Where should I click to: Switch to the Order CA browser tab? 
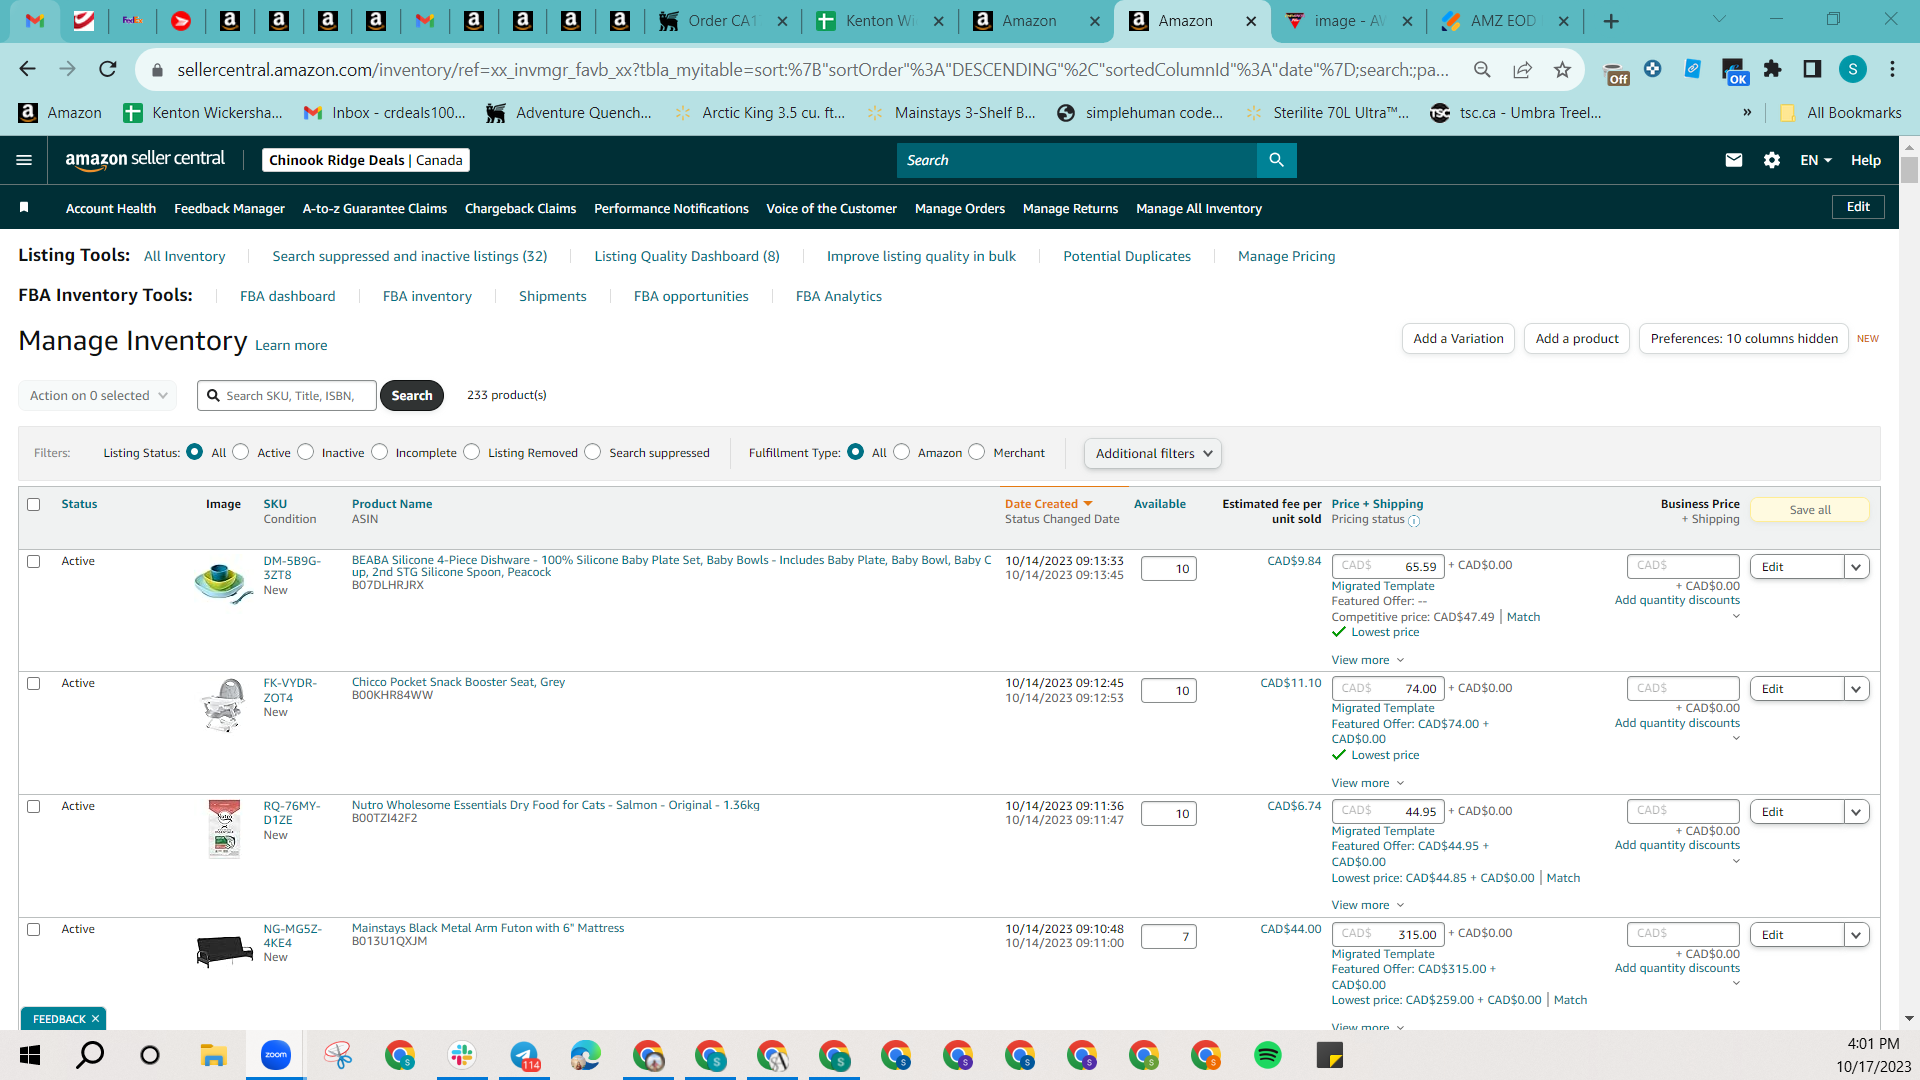point(722,21)
